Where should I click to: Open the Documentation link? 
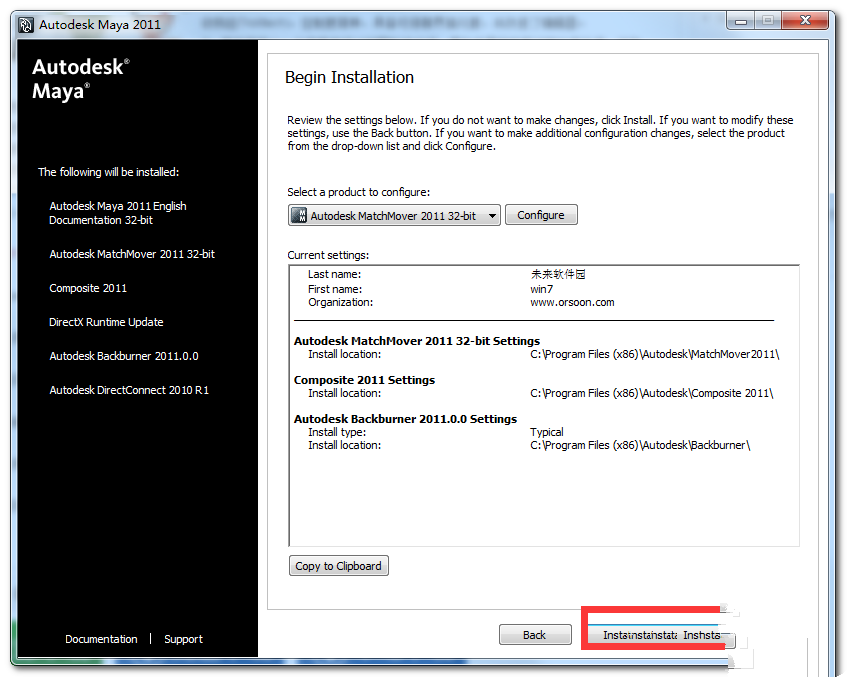tap(101, 639)
